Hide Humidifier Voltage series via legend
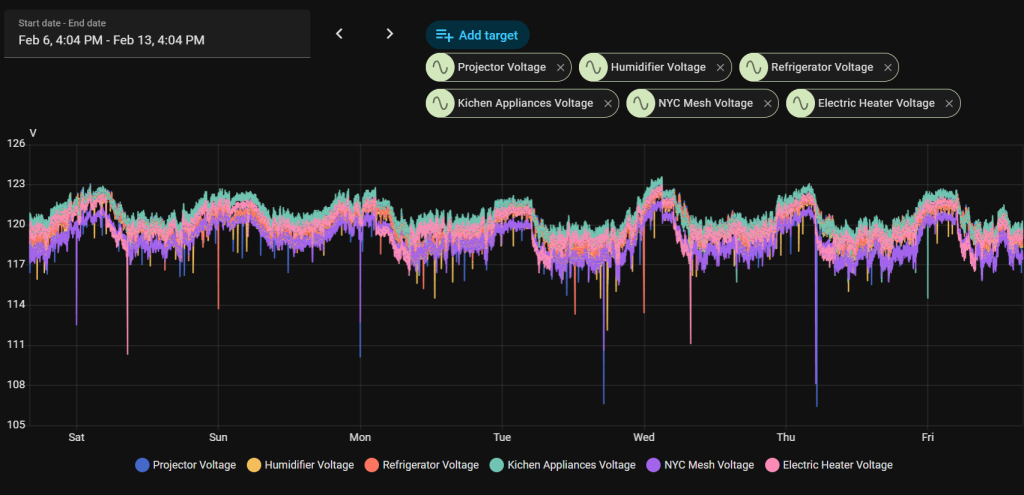Screen dimensions: 1024x495 tap(299, 465)
